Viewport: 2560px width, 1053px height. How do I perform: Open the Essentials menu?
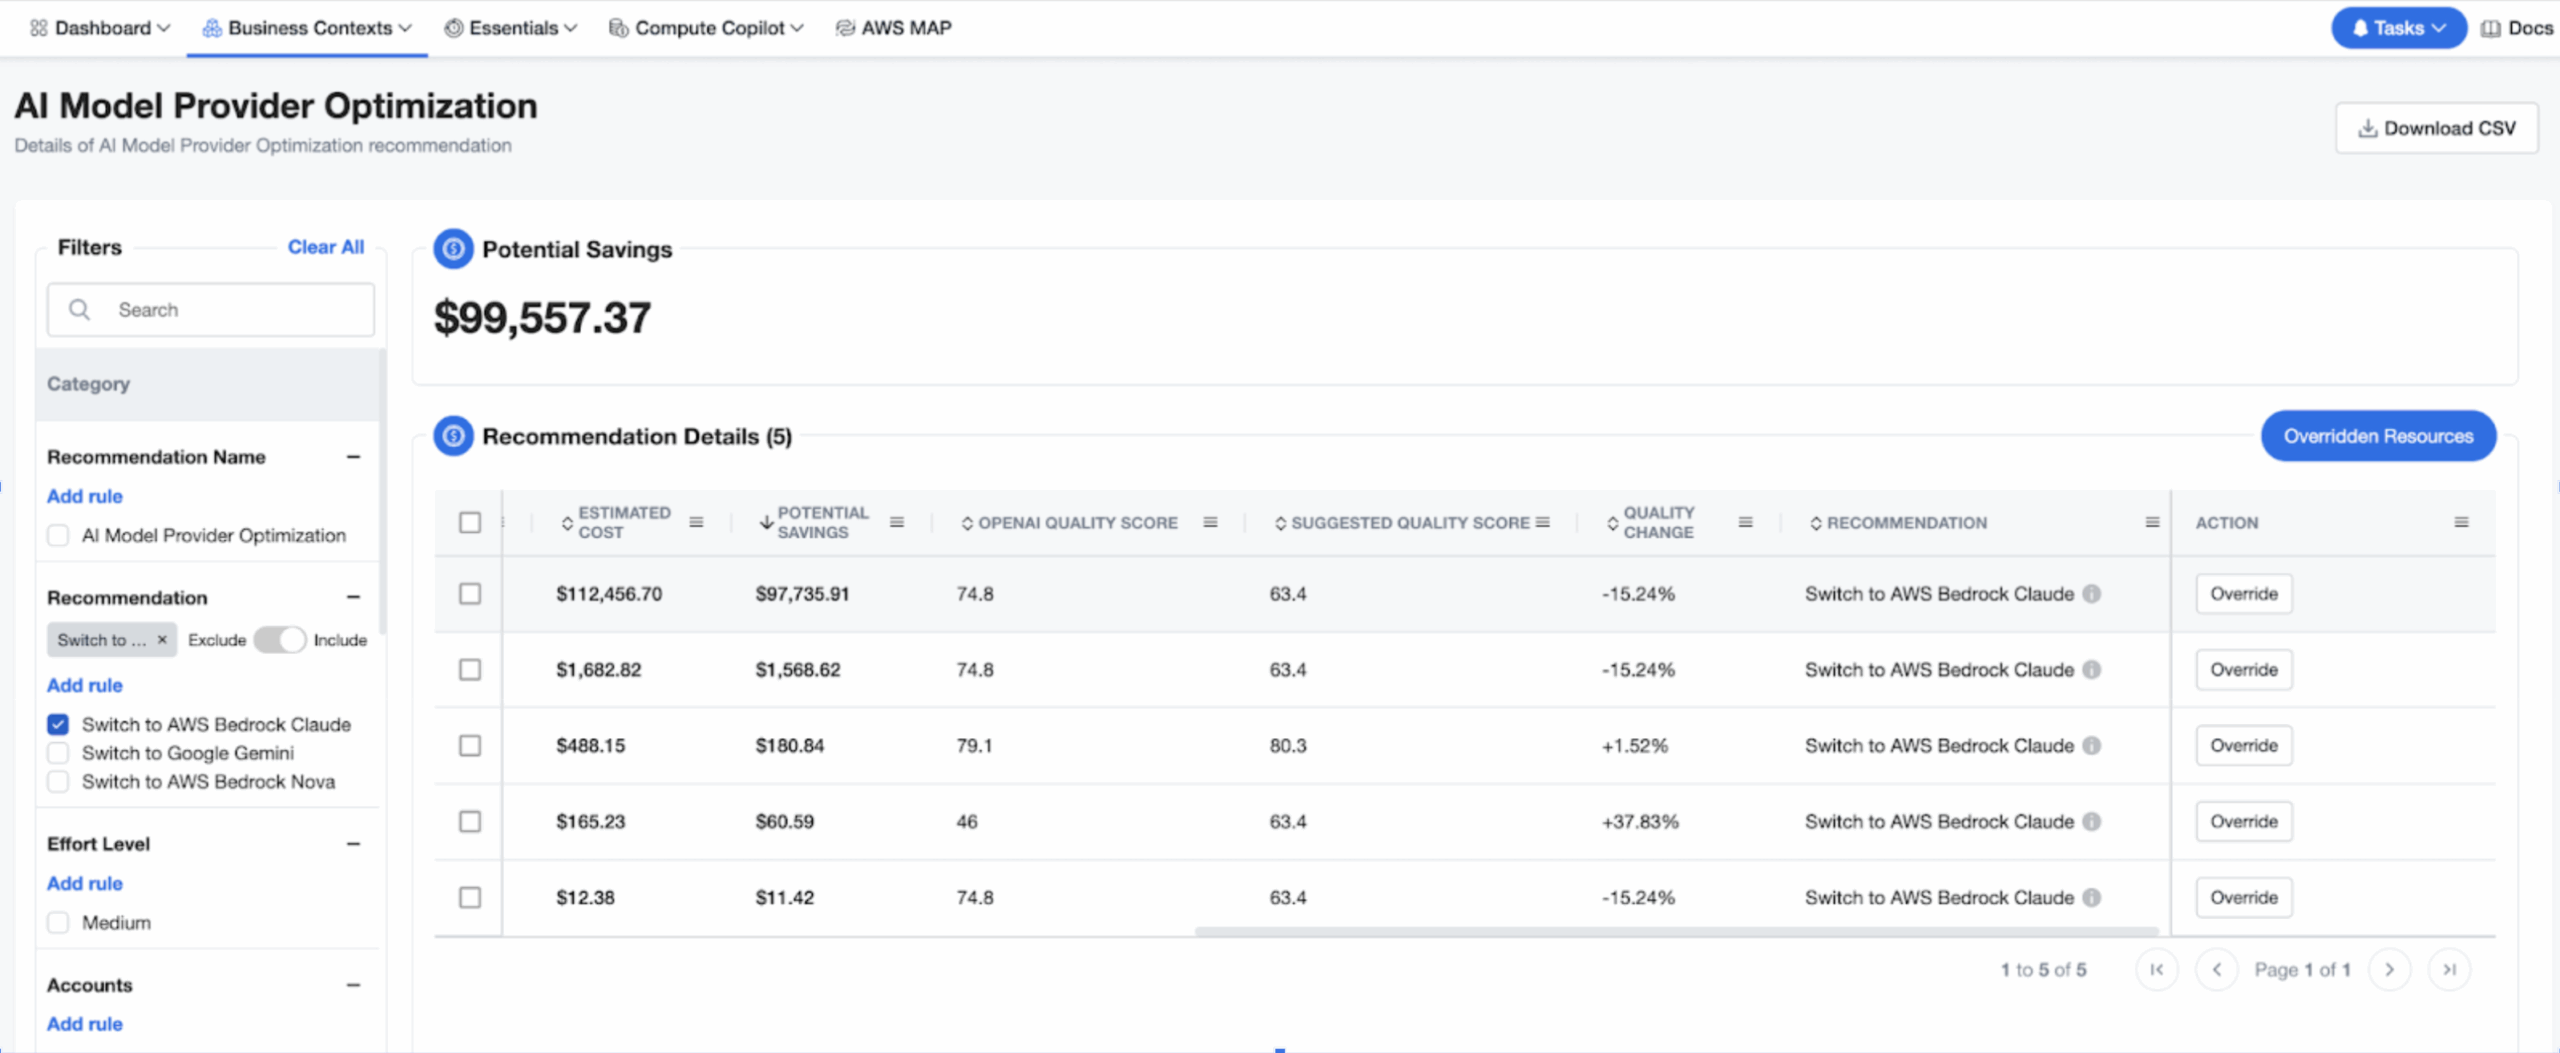pyautogui.click(x=511, y=28)
